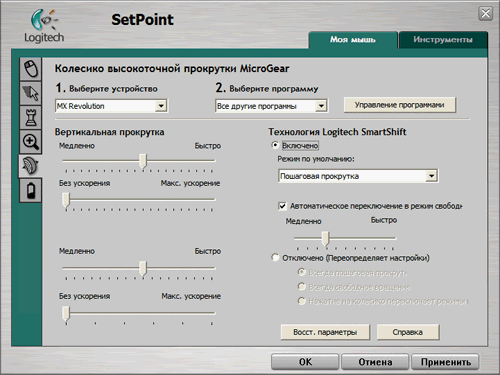Image resolution: width=500 pixels, height=375 pixels.
Task: Switch to the Инструменты tab
Action: [443, 40]
